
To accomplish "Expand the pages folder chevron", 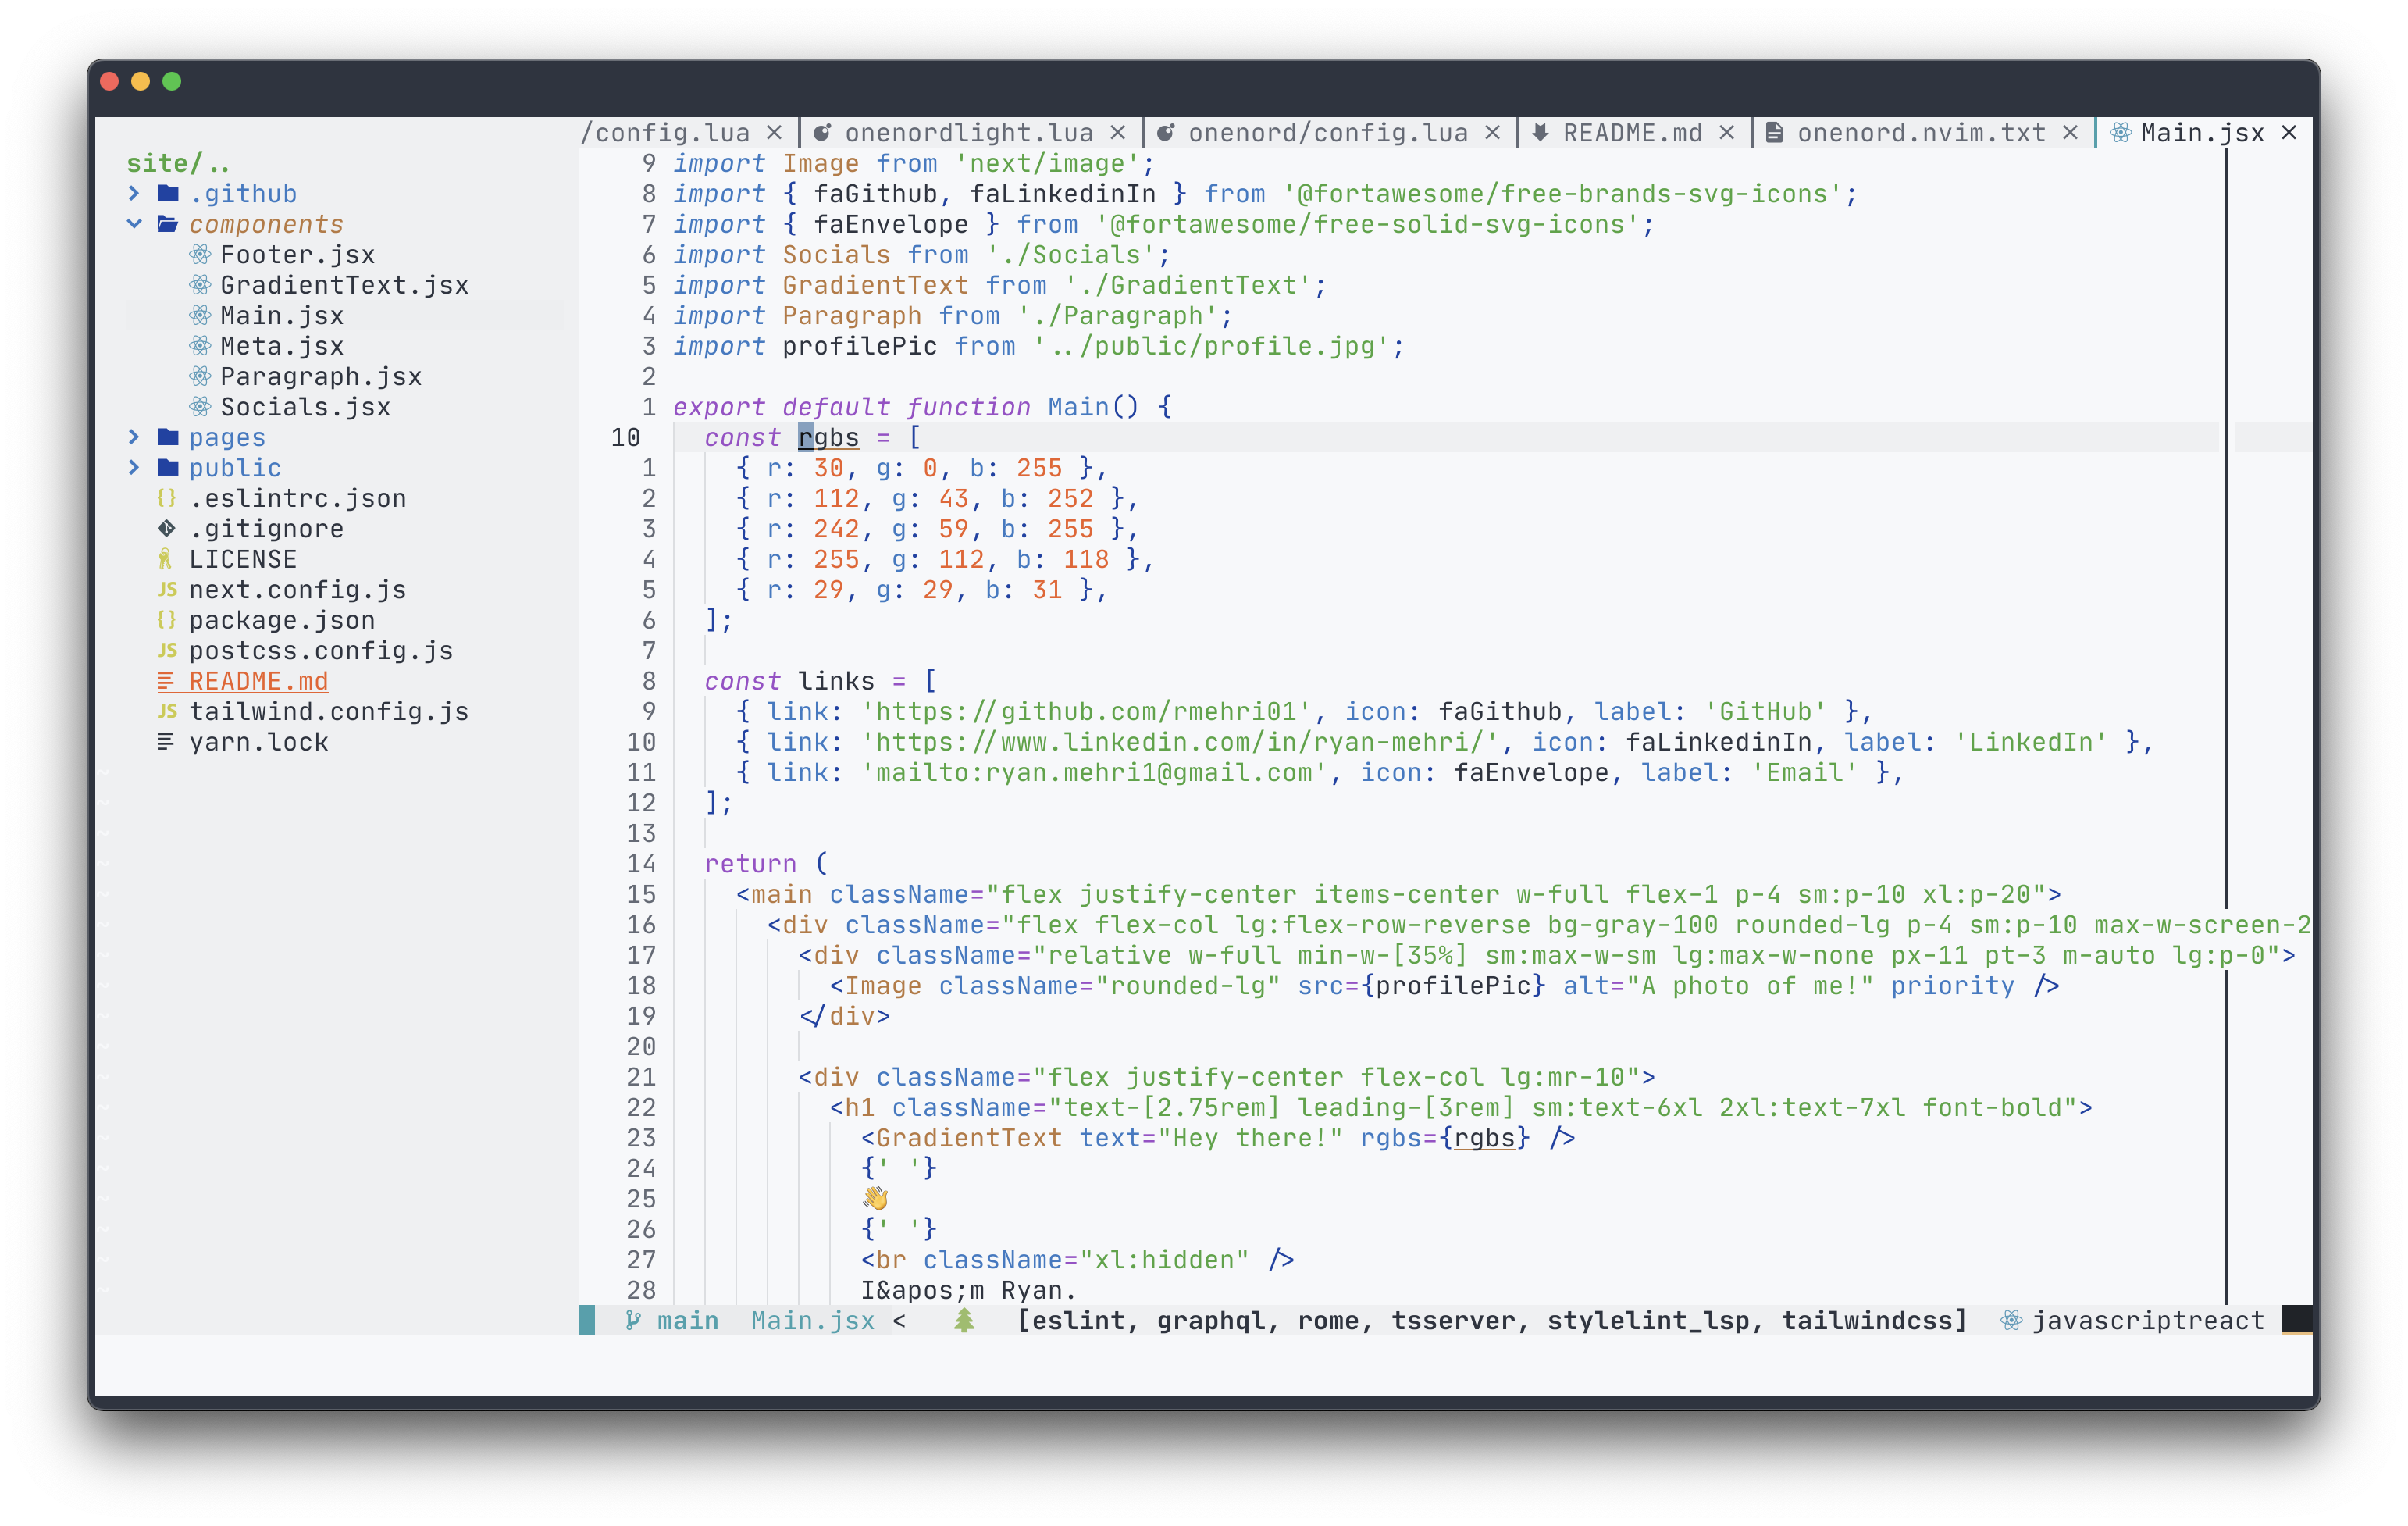I will click(x=134, y=437).
